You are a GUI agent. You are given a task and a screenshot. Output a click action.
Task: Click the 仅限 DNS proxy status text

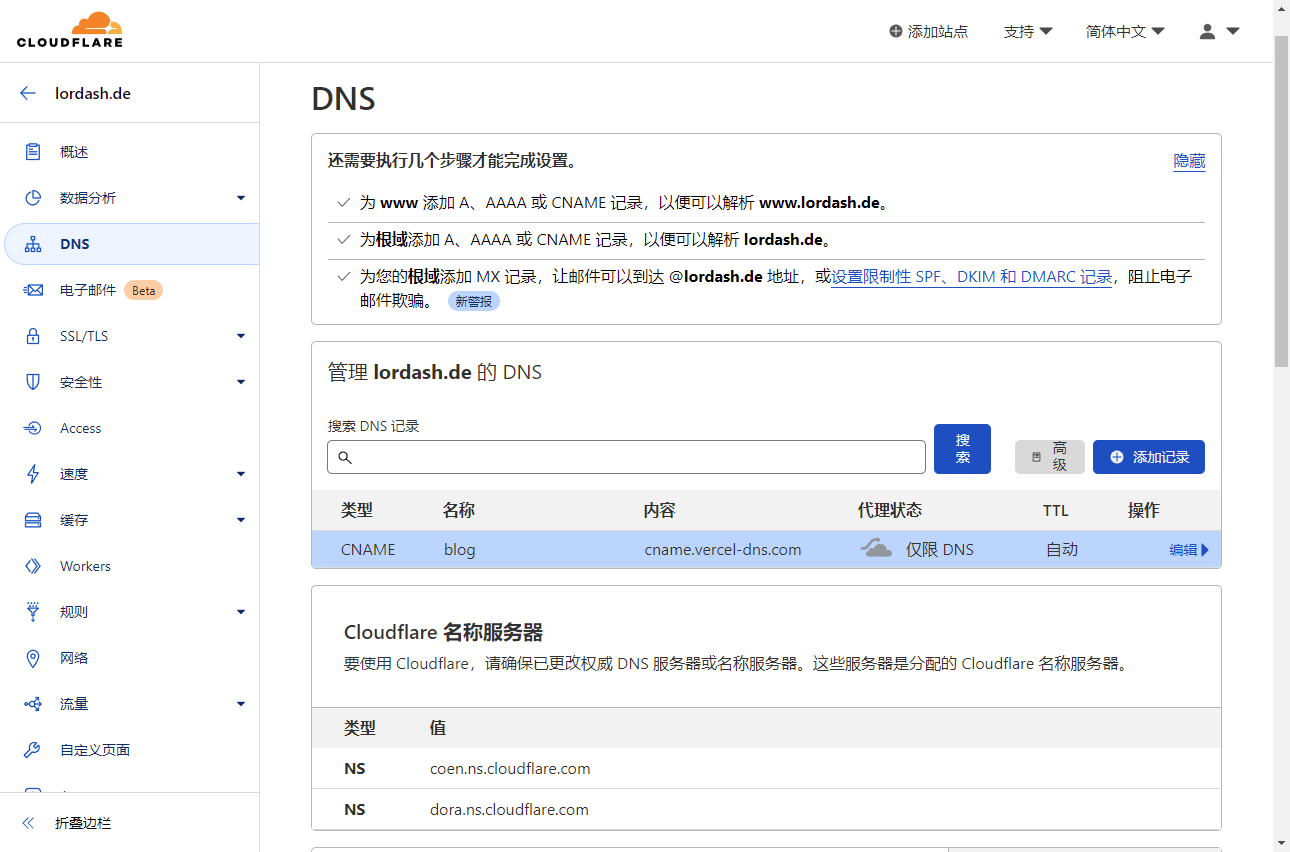tap(940, 549)
